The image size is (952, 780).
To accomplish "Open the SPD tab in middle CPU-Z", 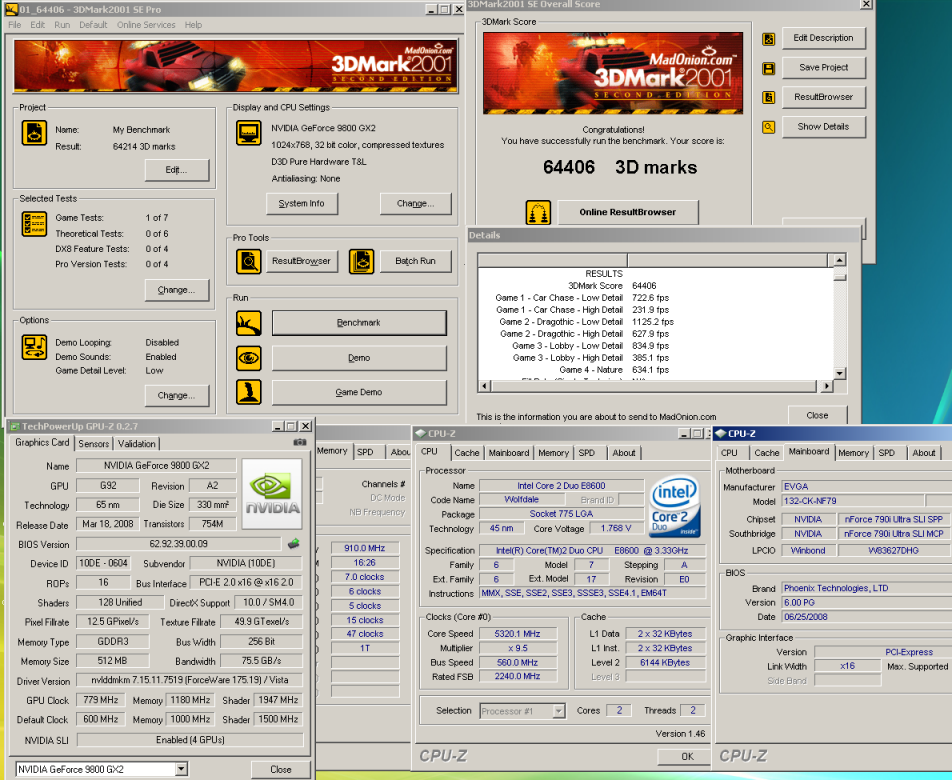I will (x=586, y=453).
